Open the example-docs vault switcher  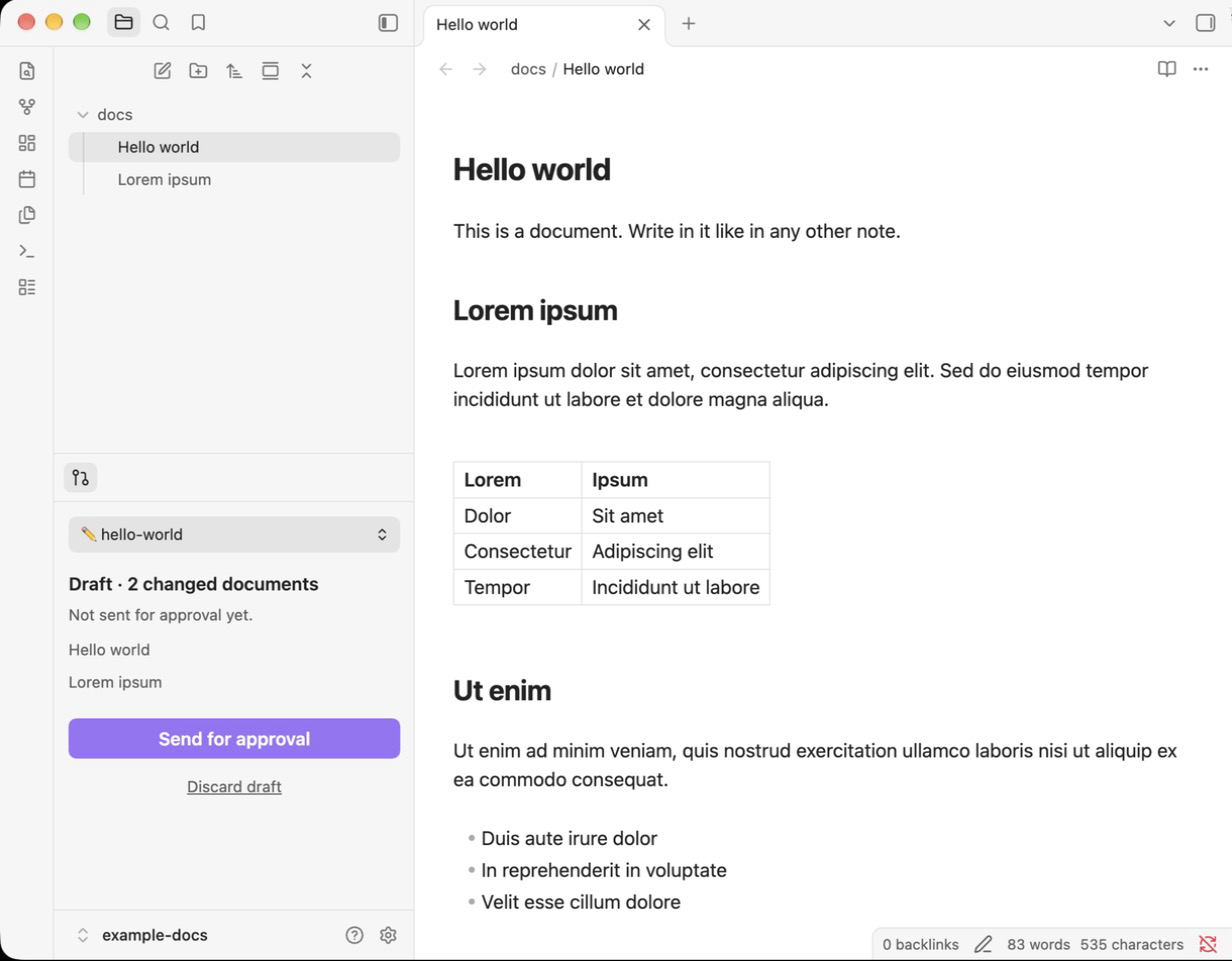143,936
